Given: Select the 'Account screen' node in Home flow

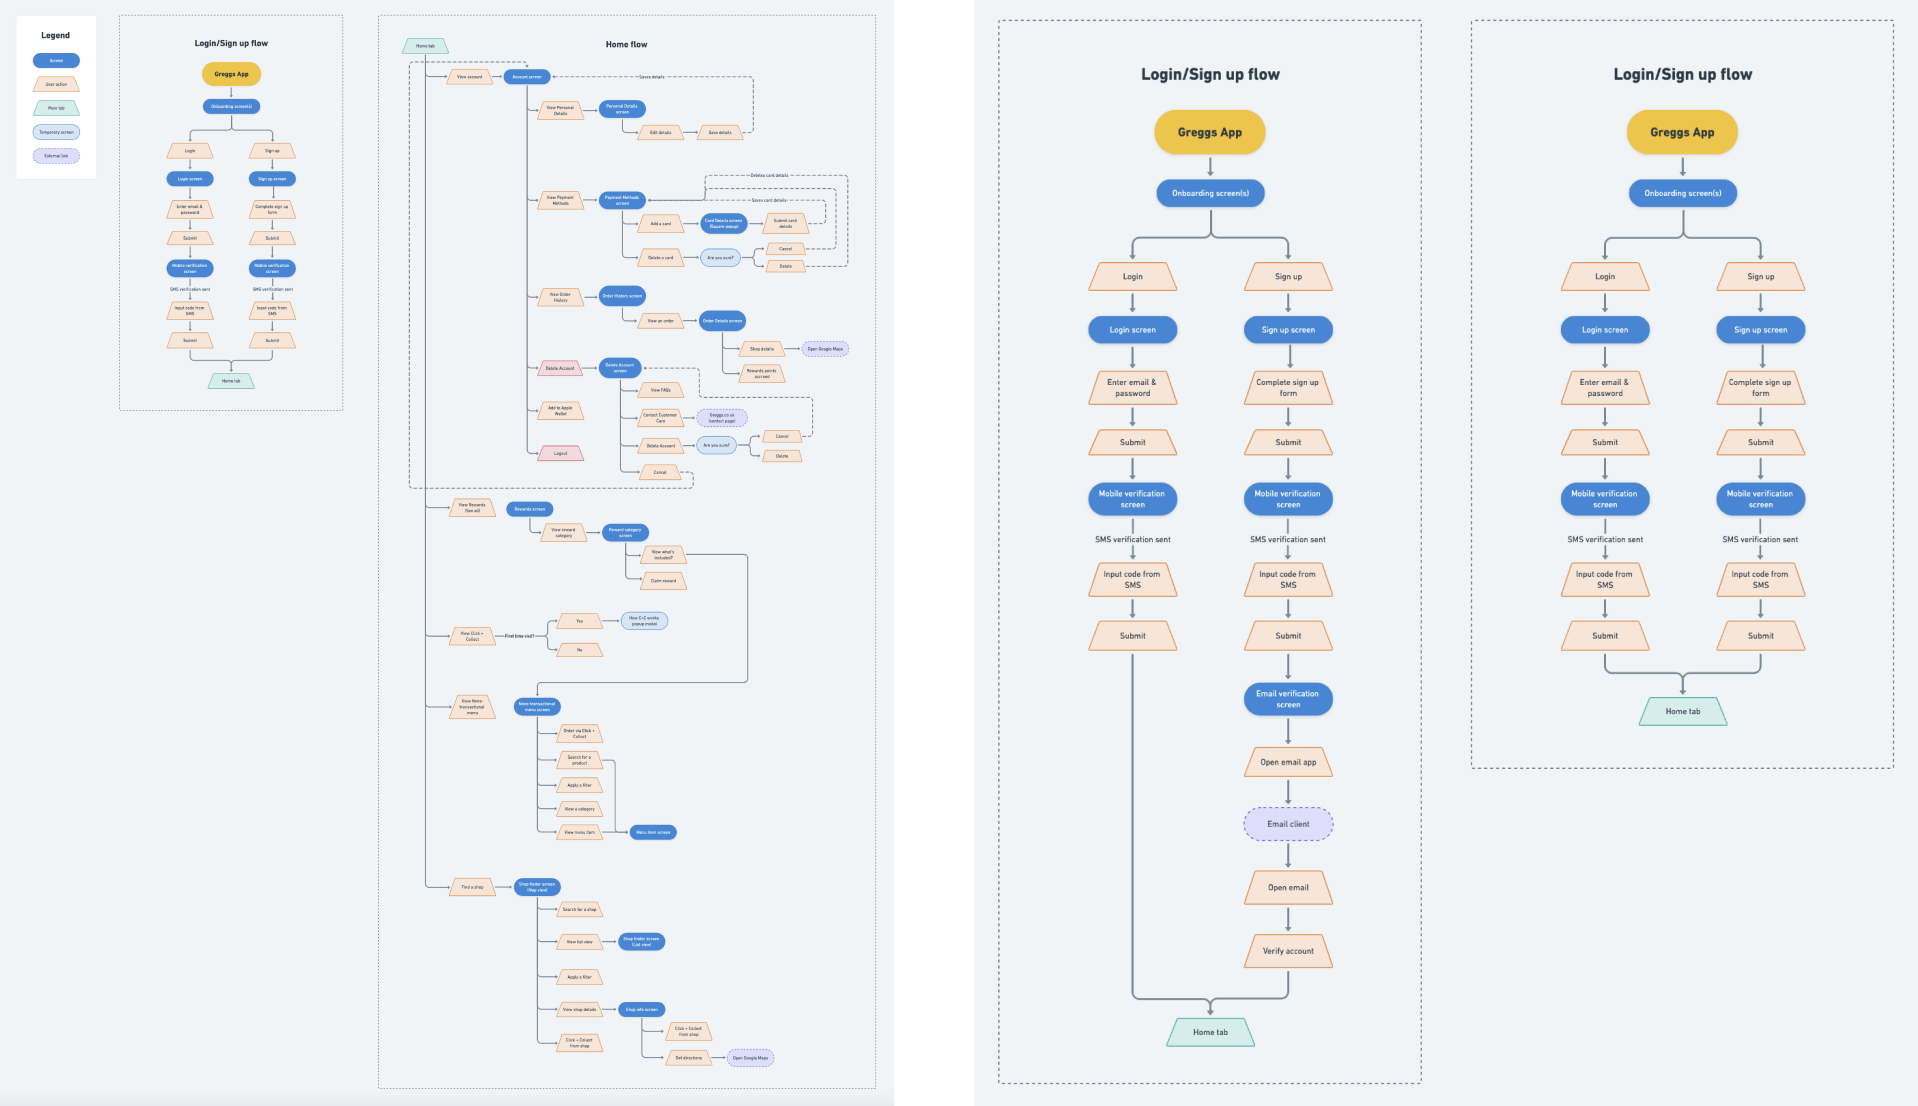Looking at the screenshot, I should click(527, 77).
